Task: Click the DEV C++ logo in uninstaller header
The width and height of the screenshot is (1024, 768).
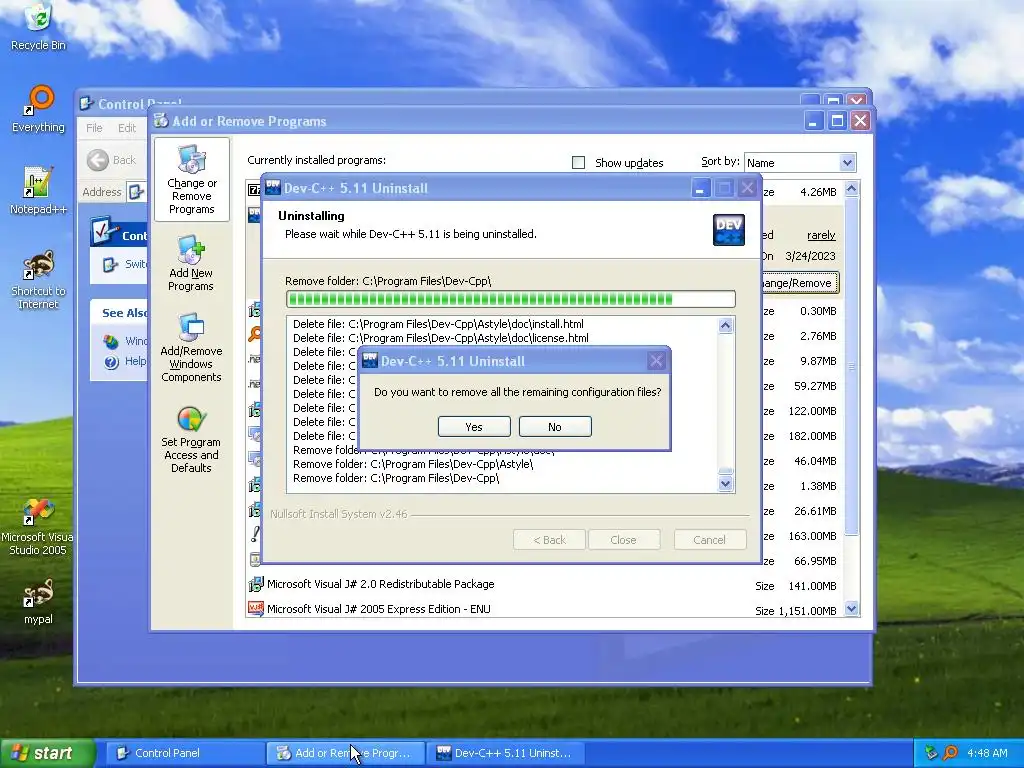Action: pyautogui.click(x=729, y=230)
